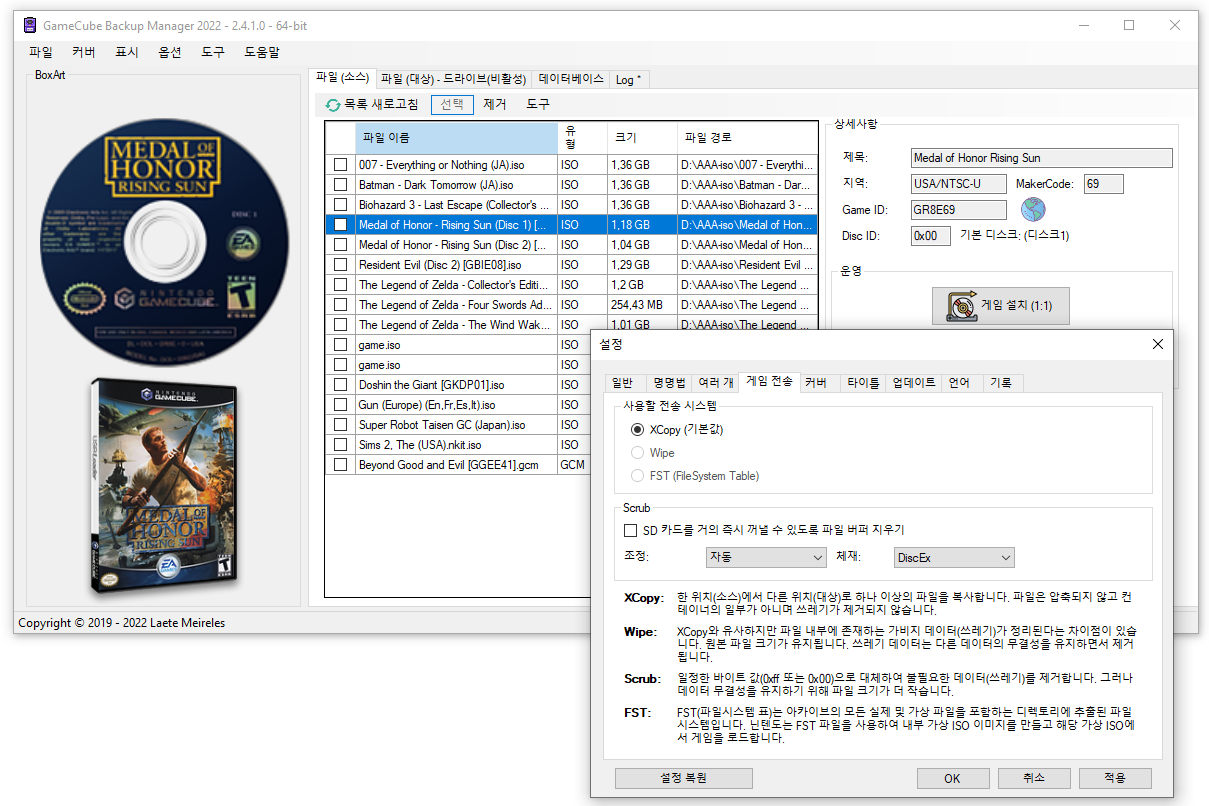Enable the SD 카드 file buffer flush checkbox
The image size is (1209, 806).
(630, 530)
